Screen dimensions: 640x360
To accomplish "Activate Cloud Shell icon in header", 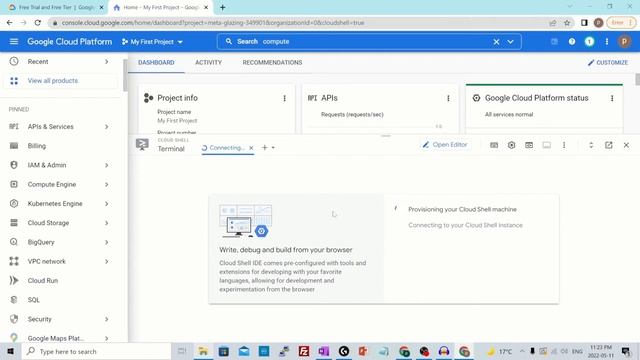I will [x=554, y=42].
